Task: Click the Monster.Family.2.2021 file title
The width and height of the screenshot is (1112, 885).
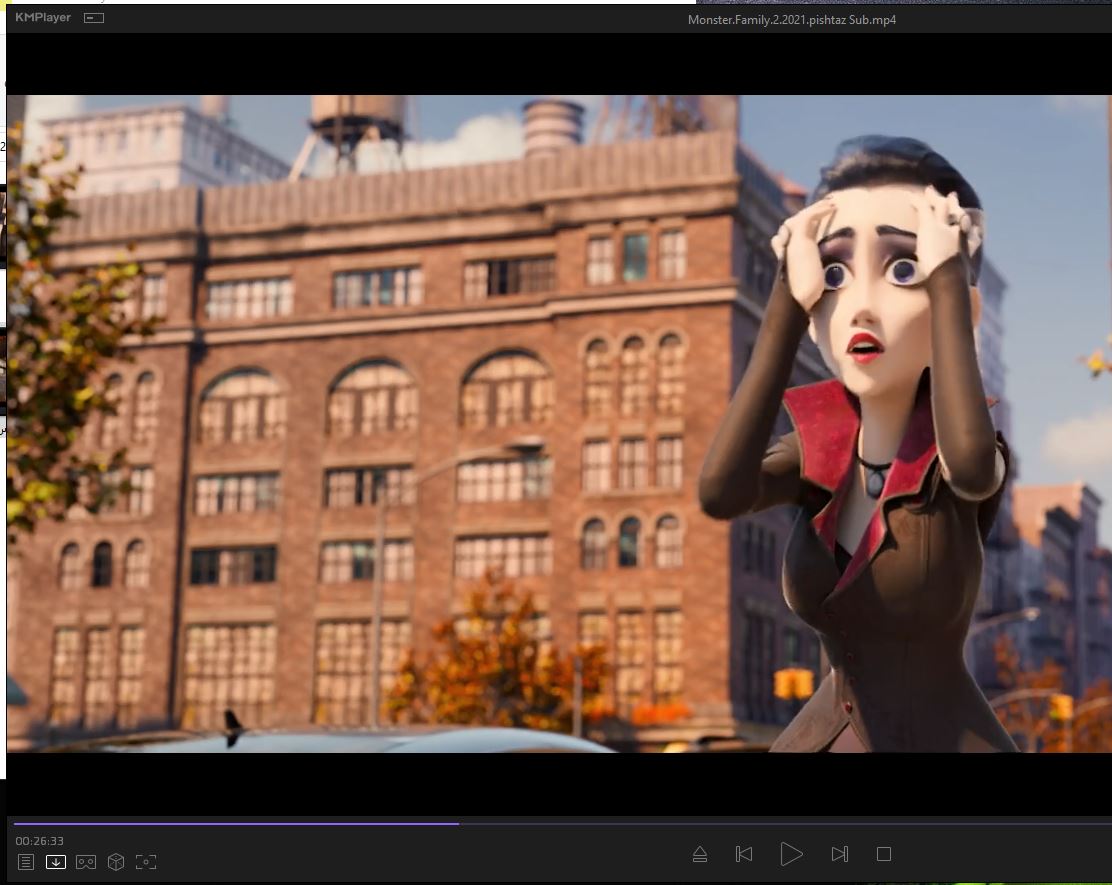Action: (791, 19)
